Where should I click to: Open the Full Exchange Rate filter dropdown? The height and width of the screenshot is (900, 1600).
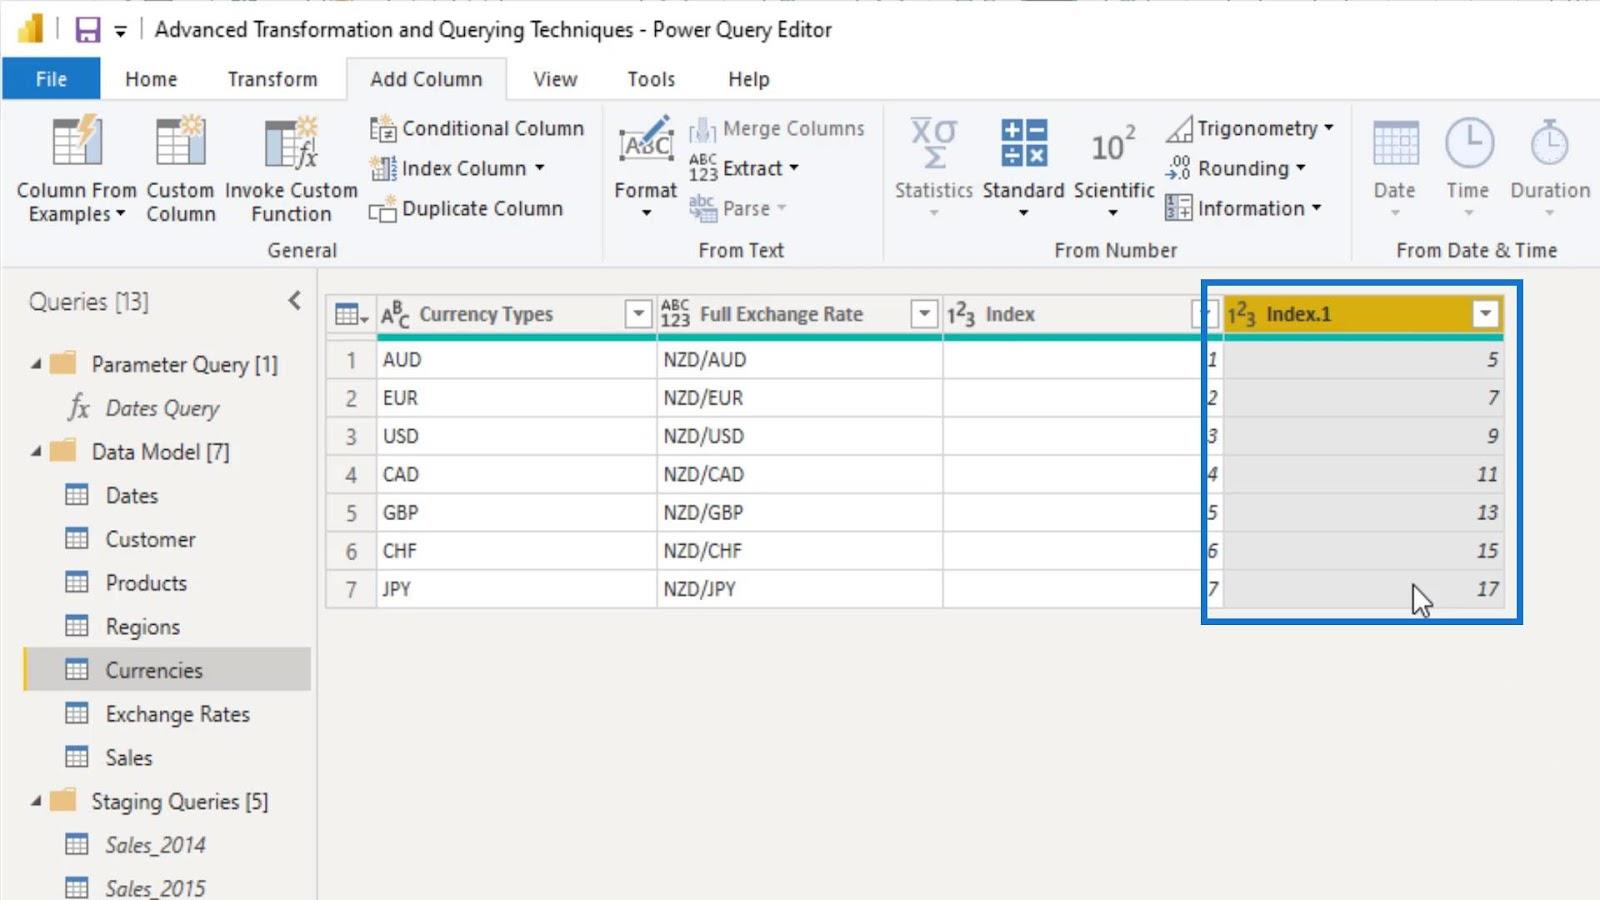(924, 314)
